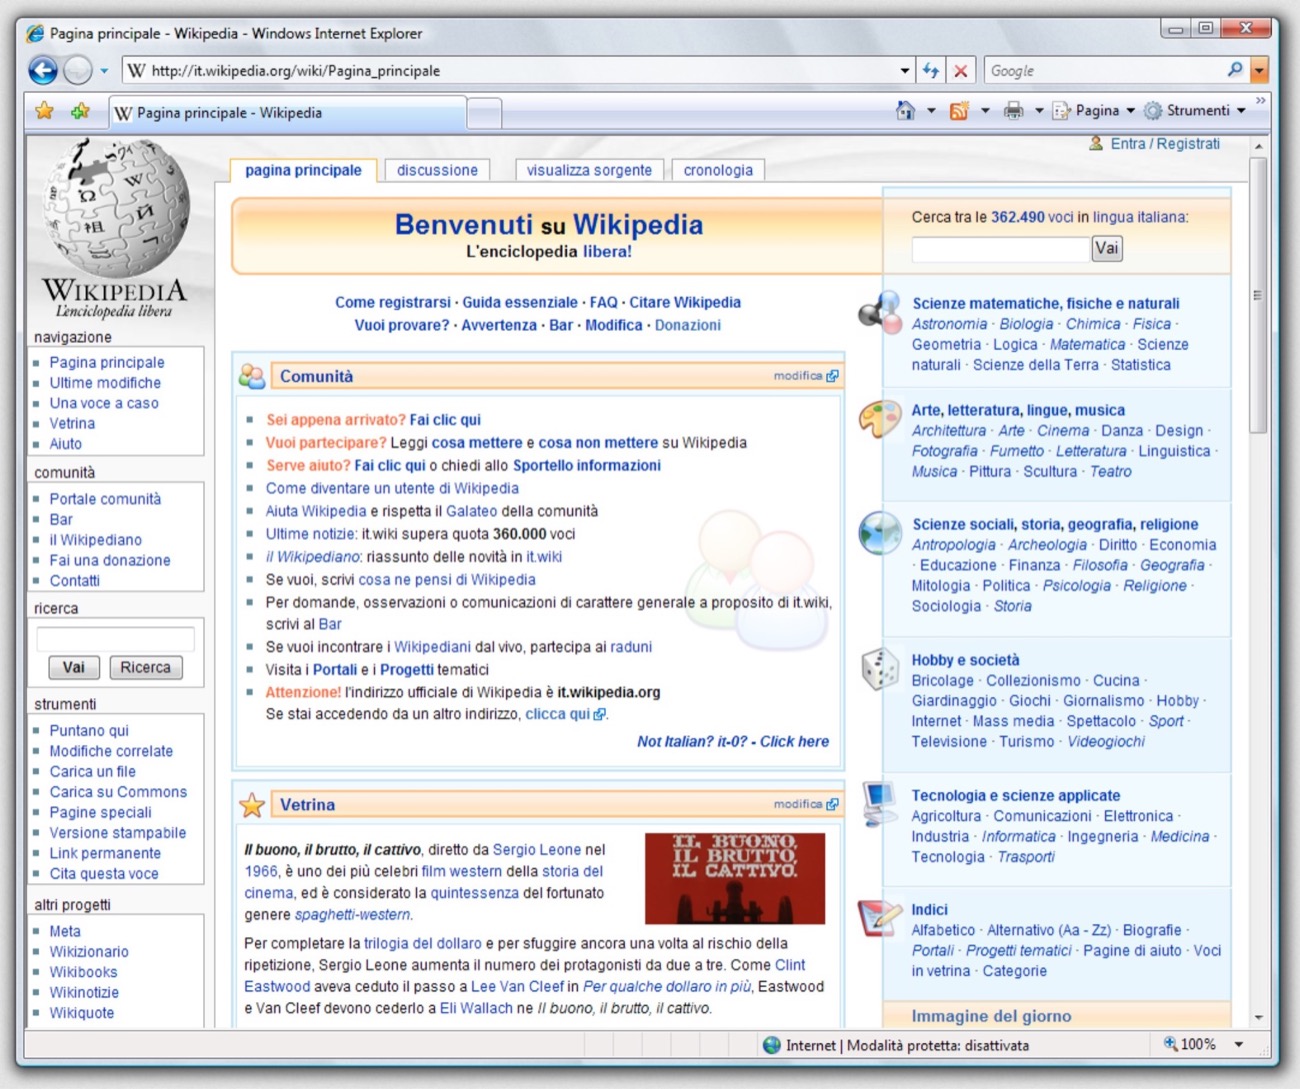Image resolution: width=1300 pixels, height=1089 pixels.
Task: Click the Wikipedia W favicon in the address bar
Action: click(x=136, y=70)
